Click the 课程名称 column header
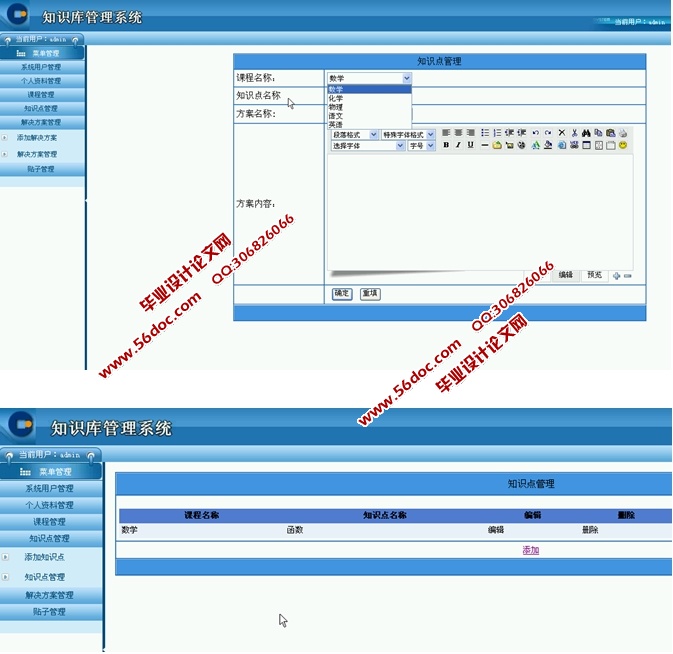The image size is (673, 654). point(201,515)
